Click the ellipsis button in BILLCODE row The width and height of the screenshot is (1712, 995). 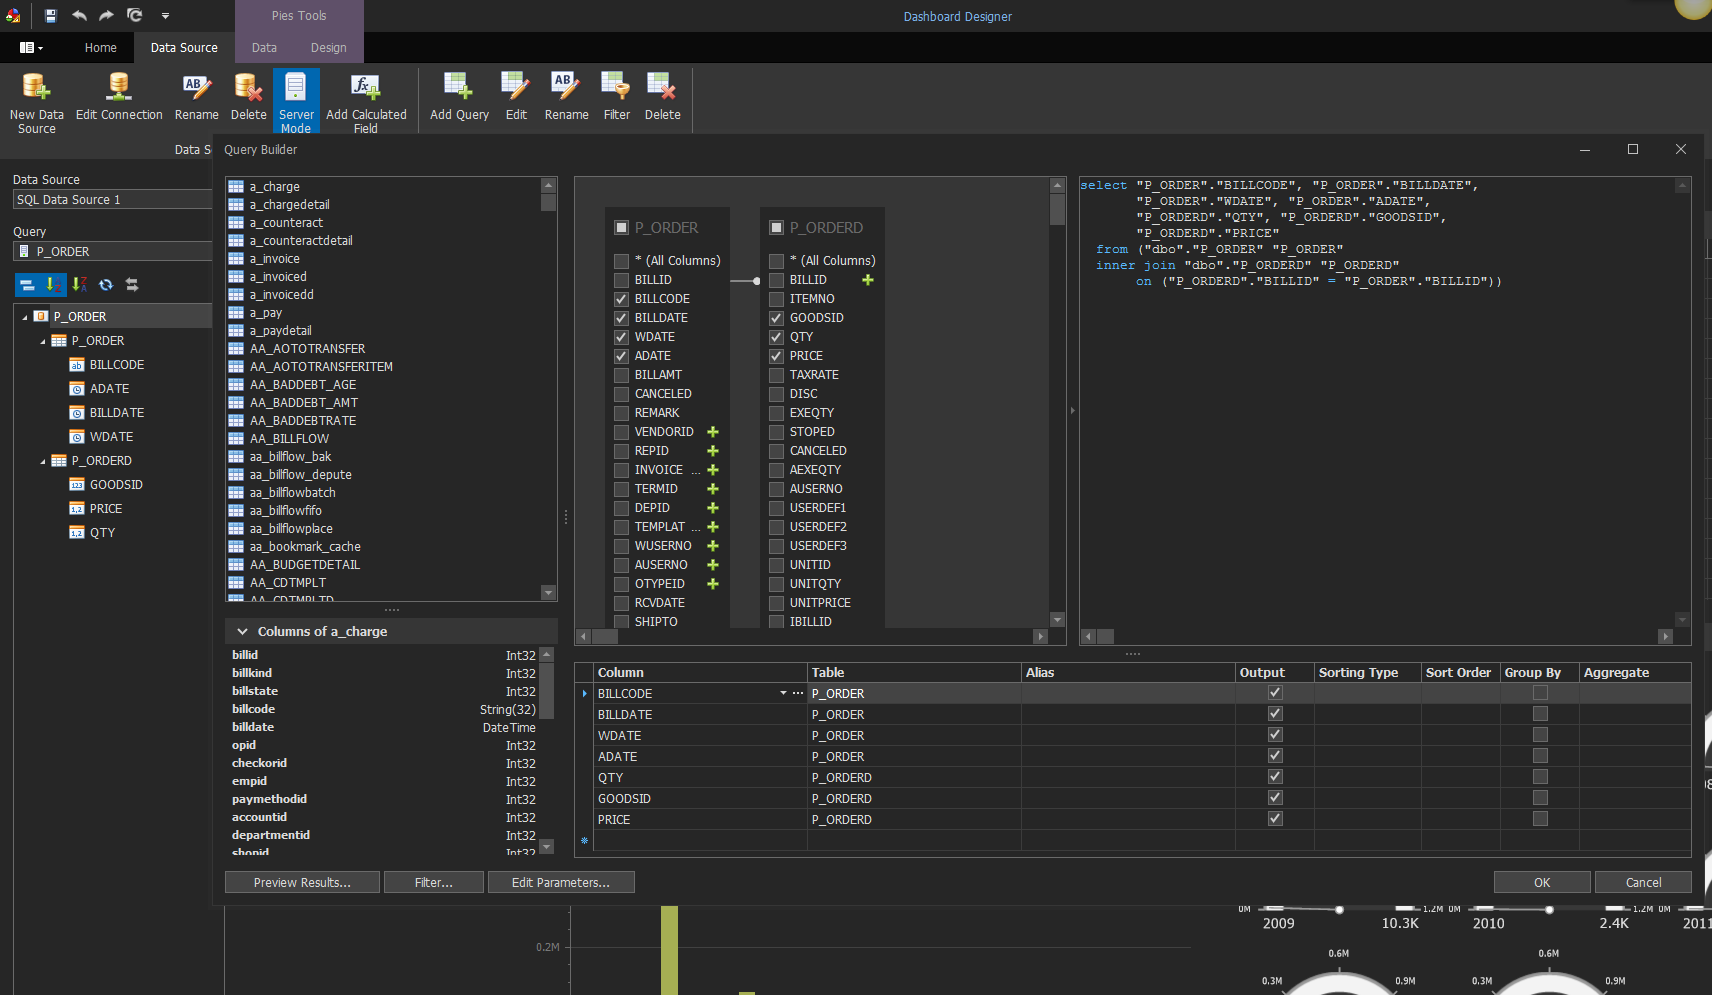point(798,693)
